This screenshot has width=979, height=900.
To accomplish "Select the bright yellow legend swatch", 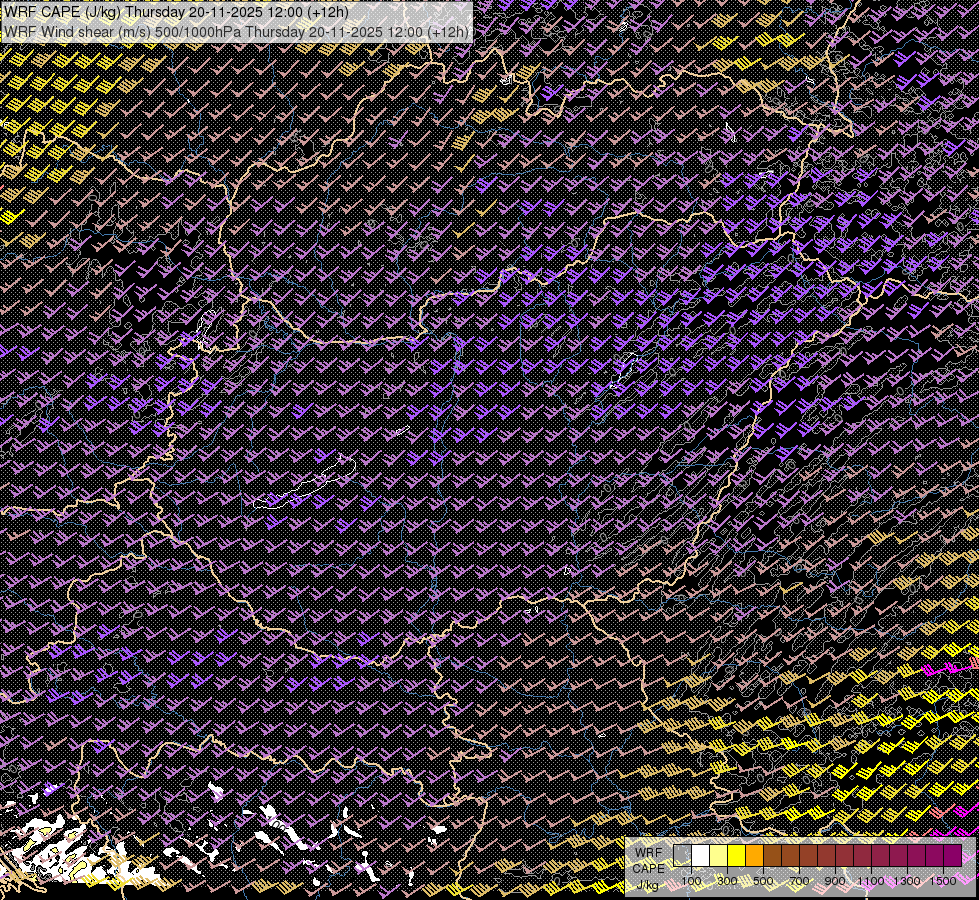I will [737, 856].
